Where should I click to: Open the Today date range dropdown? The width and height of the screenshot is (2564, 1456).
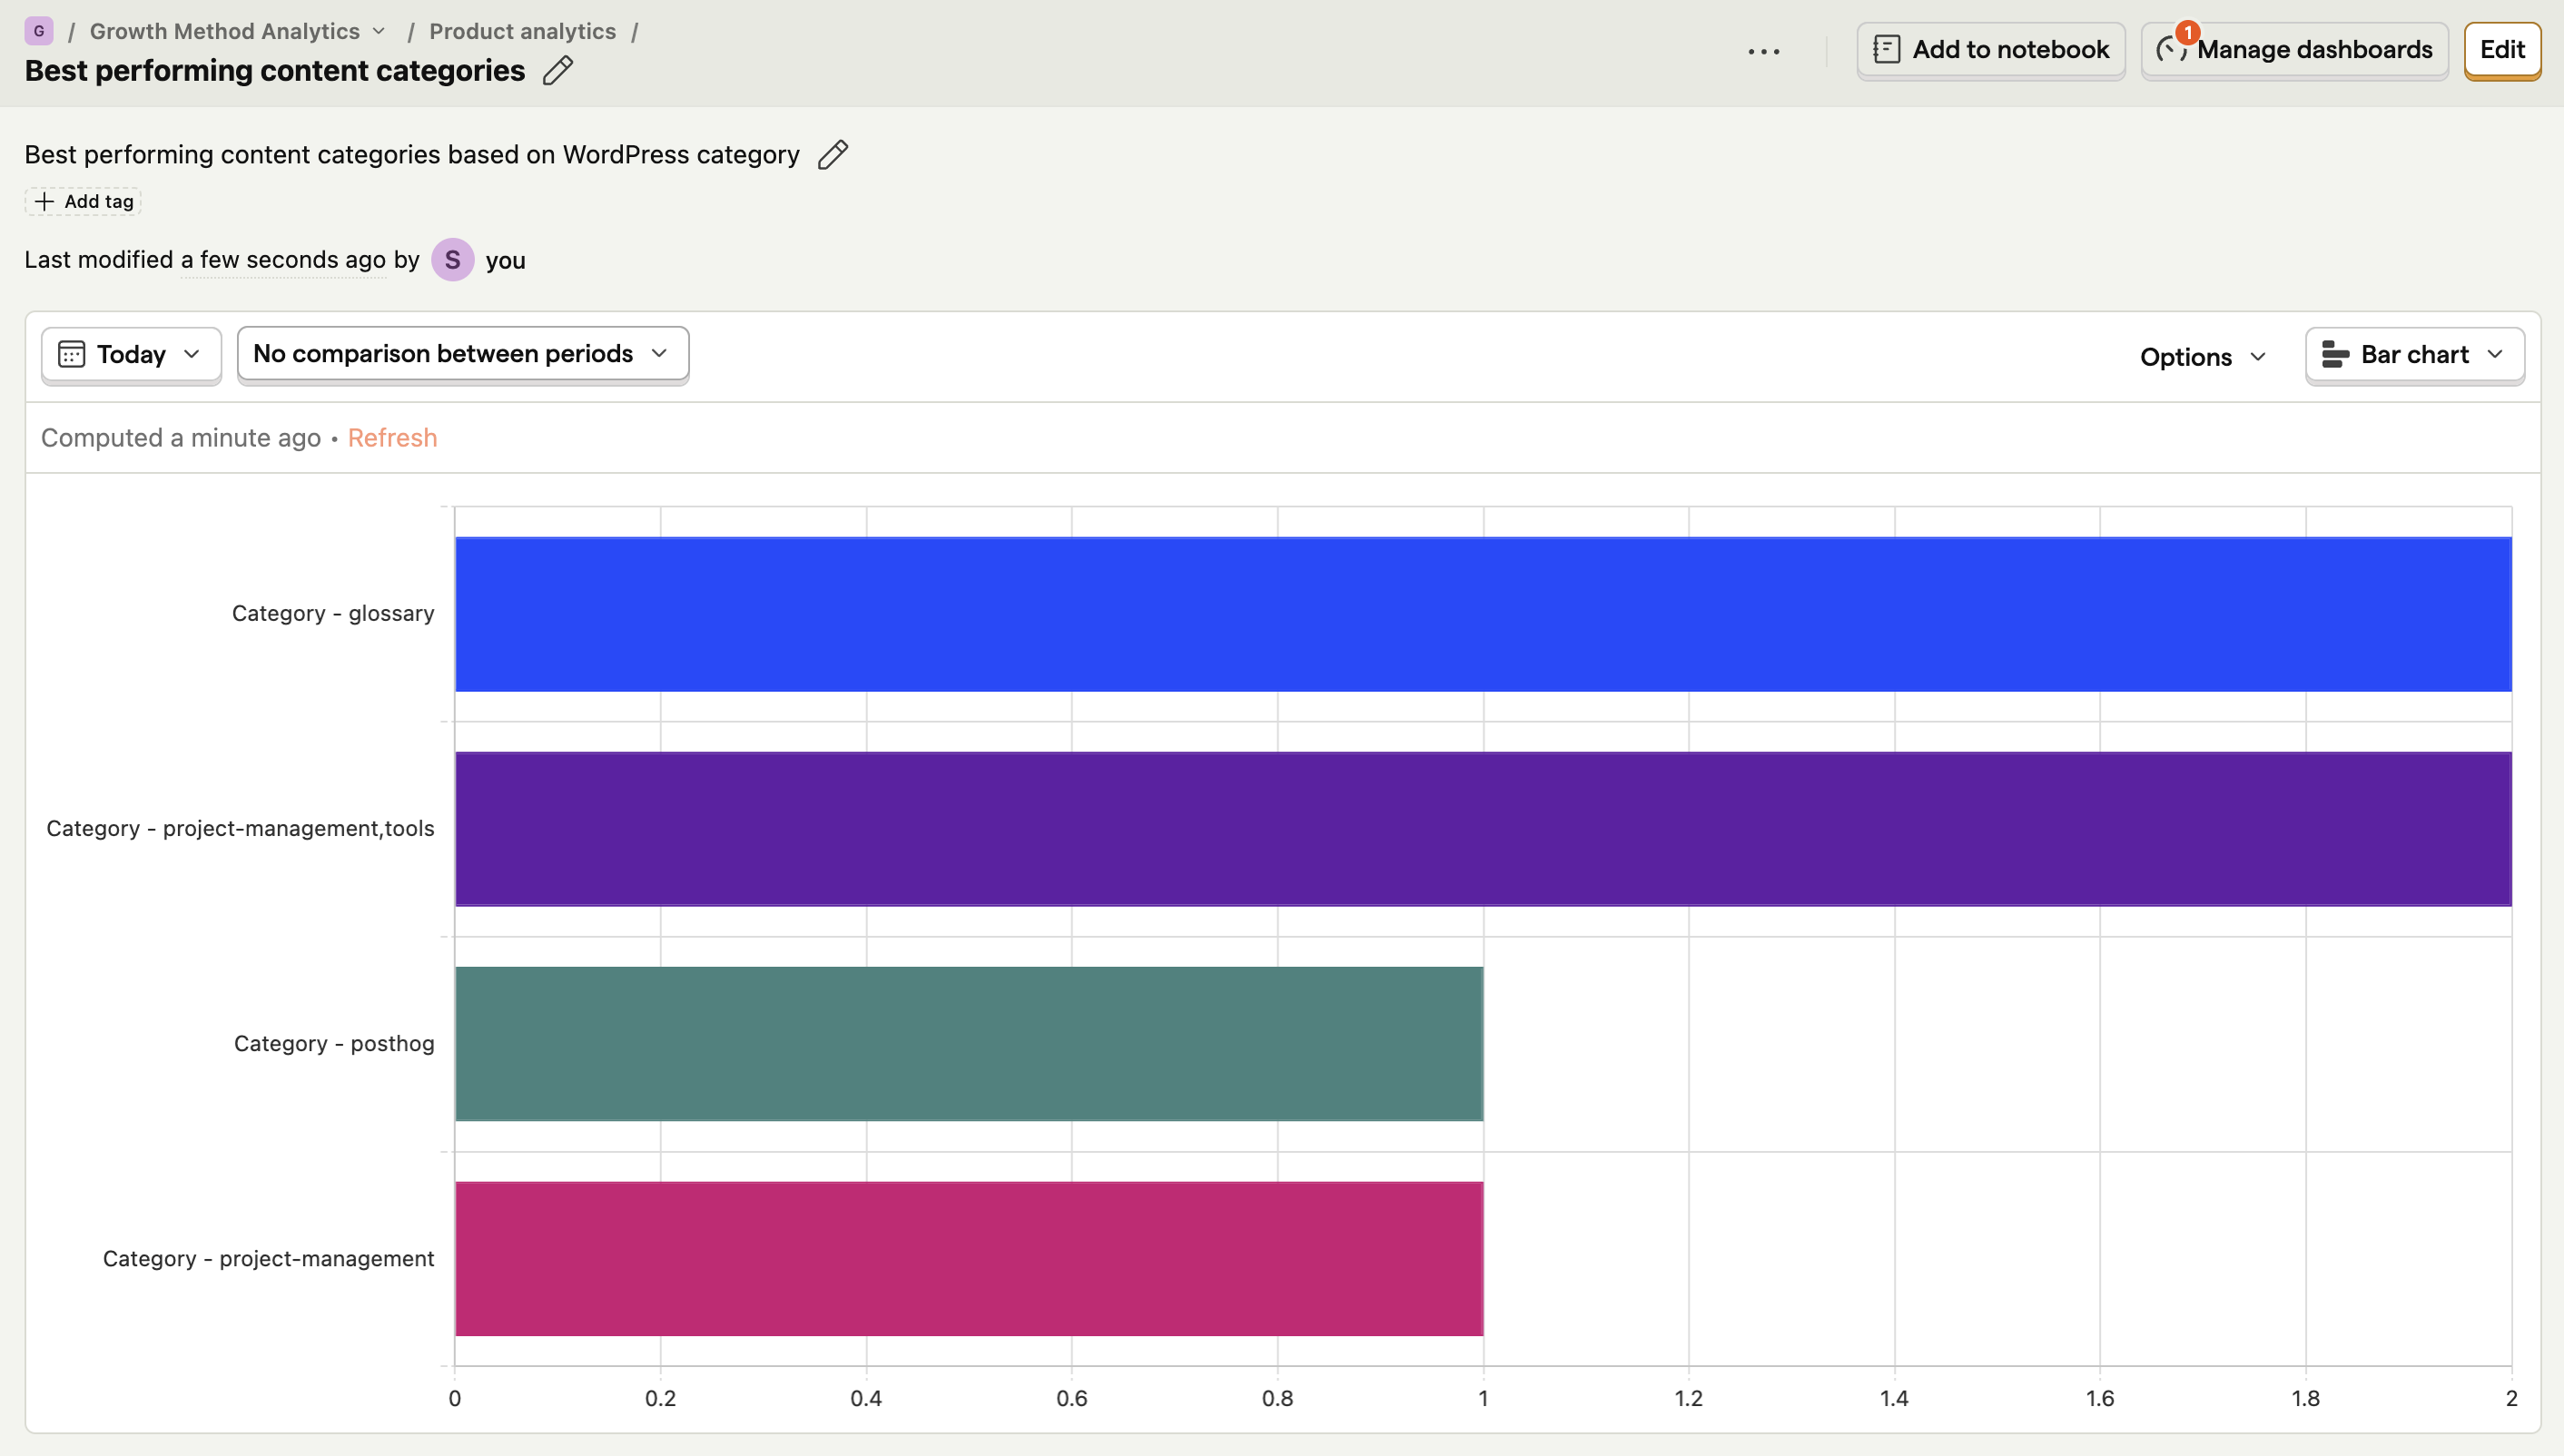[131, 355]
